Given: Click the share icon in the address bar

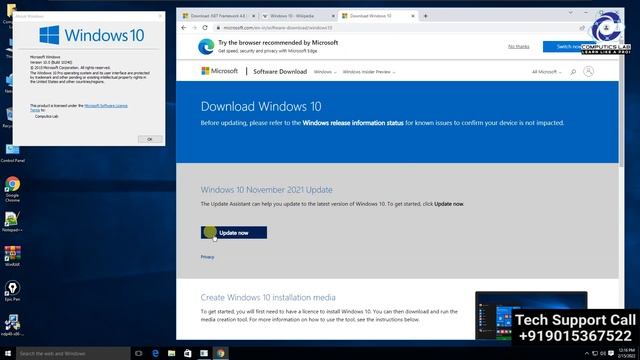Looking at the screenshot, I should 582,28.
